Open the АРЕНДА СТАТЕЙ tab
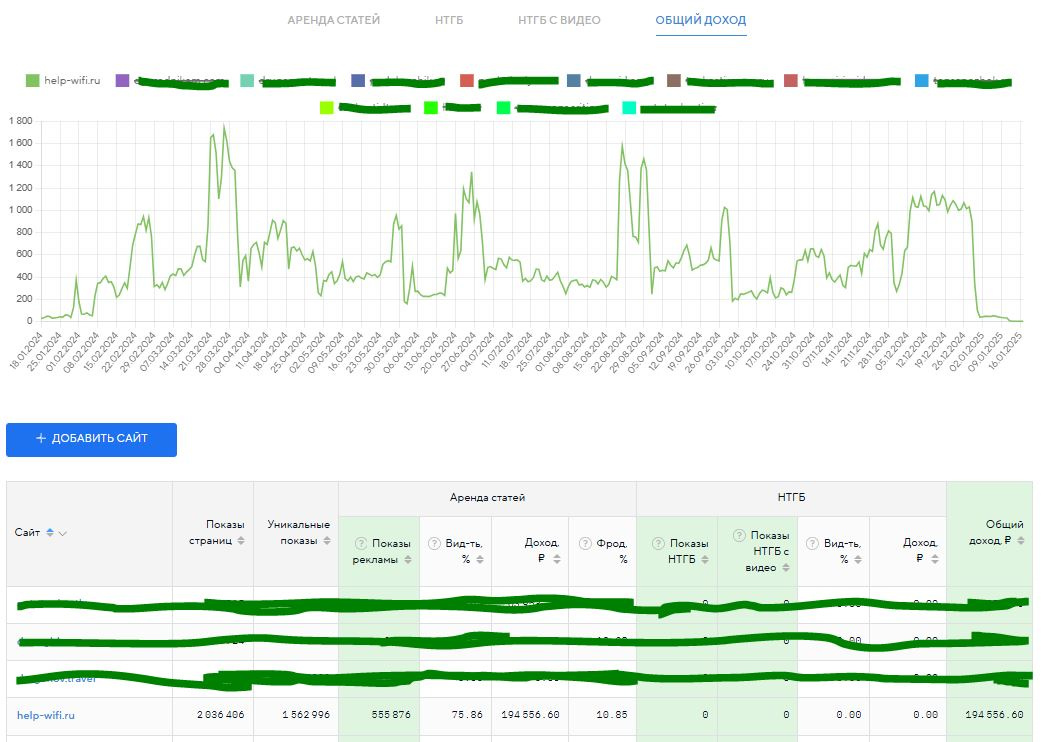Viewport: 1041px width, 742px height. (333, 20)
